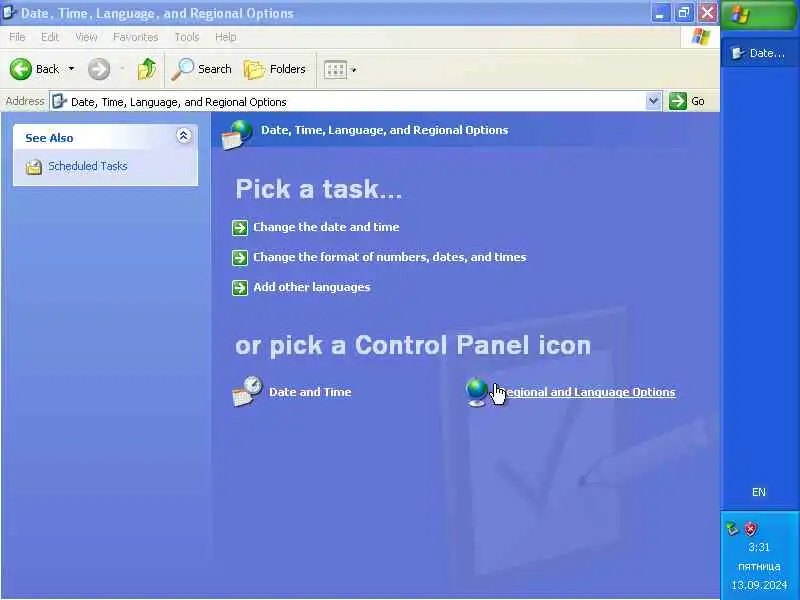The width and height of the screenshot is (800, 600).
Task: Open the Date and Time link
Action: pos(310,392)
